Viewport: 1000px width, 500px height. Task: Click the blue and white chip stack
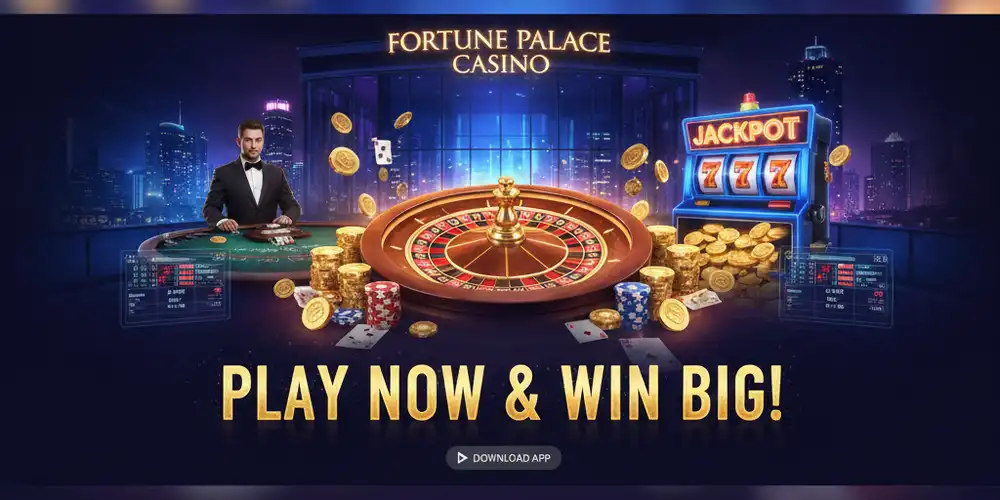(x=632, y=305)
